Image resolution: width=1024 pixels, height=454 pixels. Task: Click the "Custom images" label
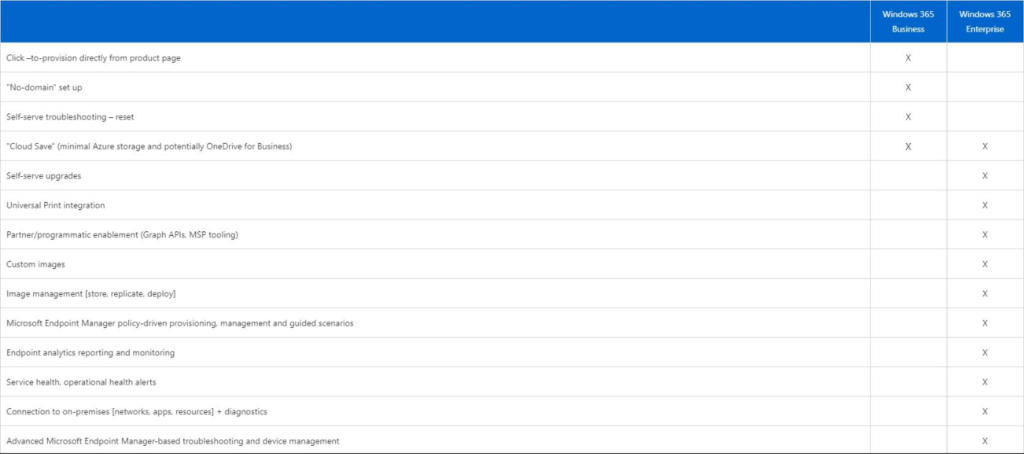point(35,264)
